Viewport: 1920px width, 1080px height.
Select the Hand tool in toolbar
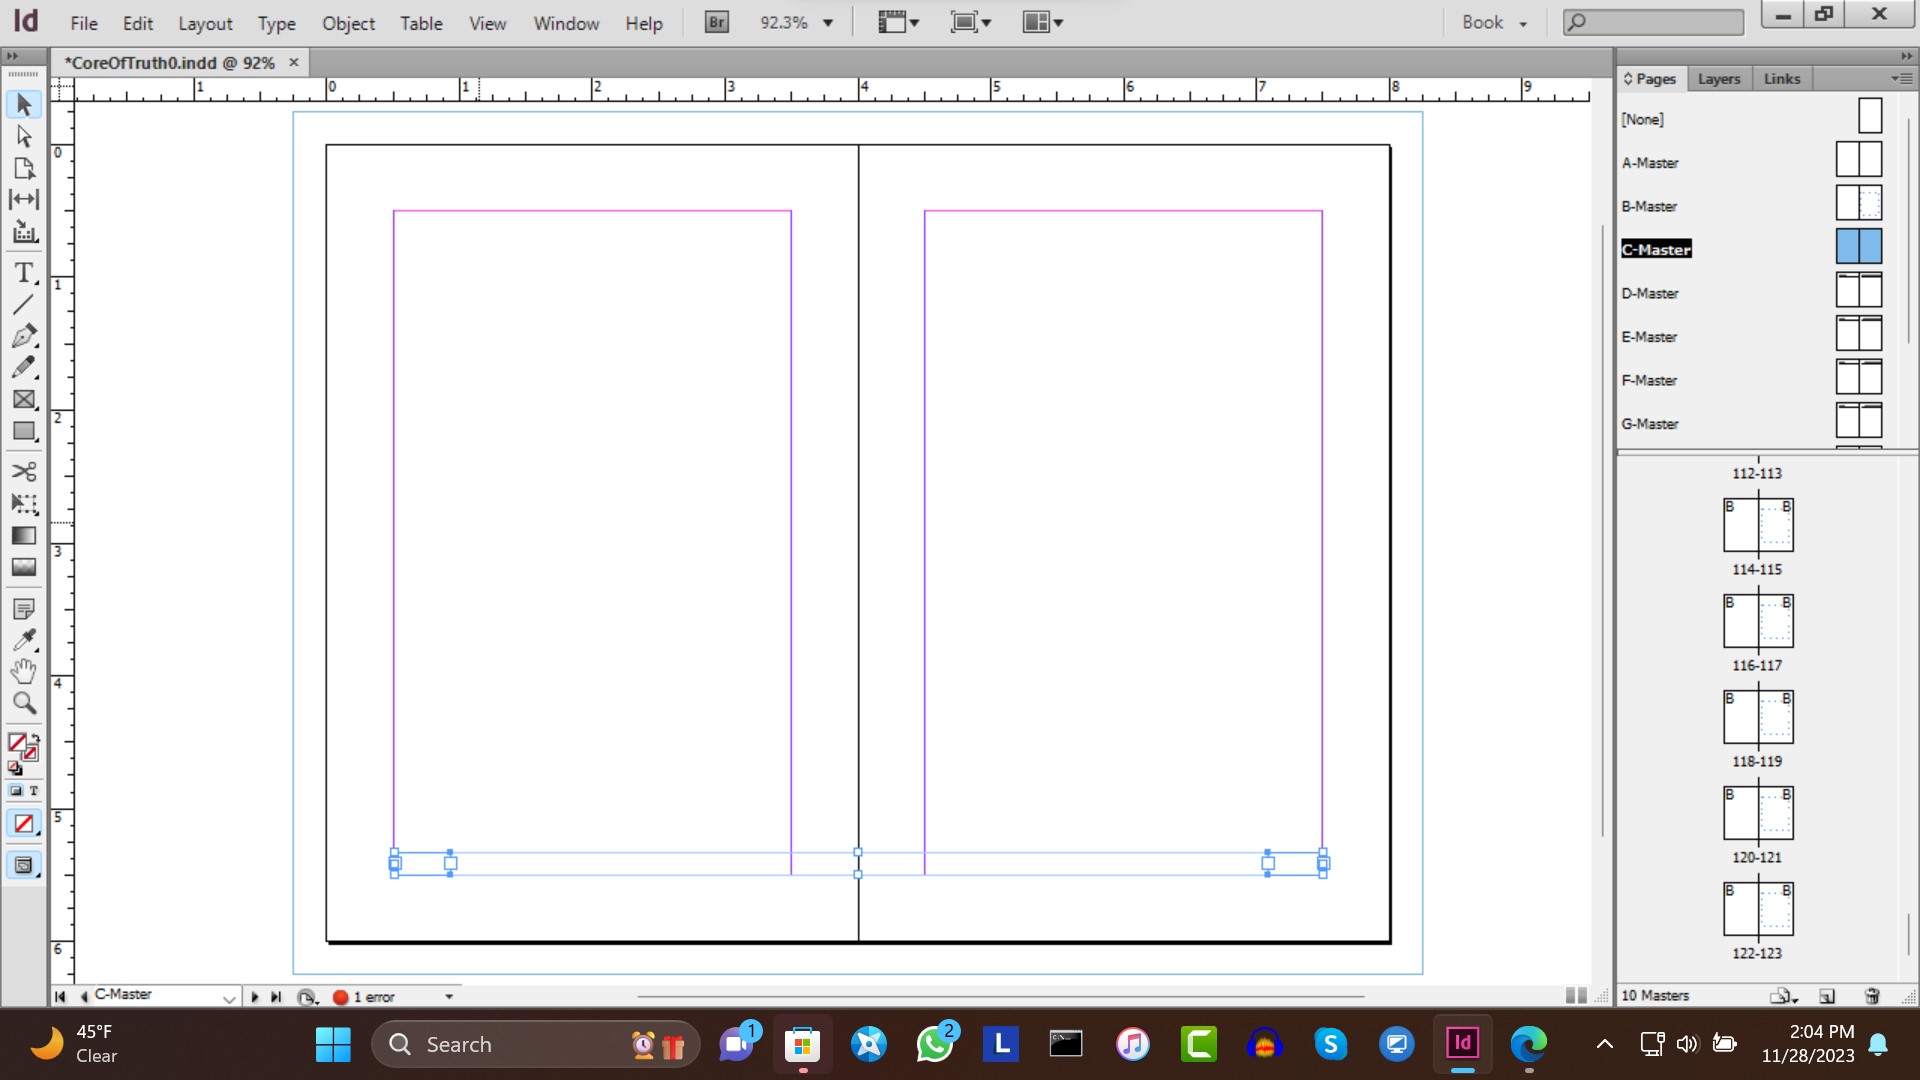click(x=24, y=670)
